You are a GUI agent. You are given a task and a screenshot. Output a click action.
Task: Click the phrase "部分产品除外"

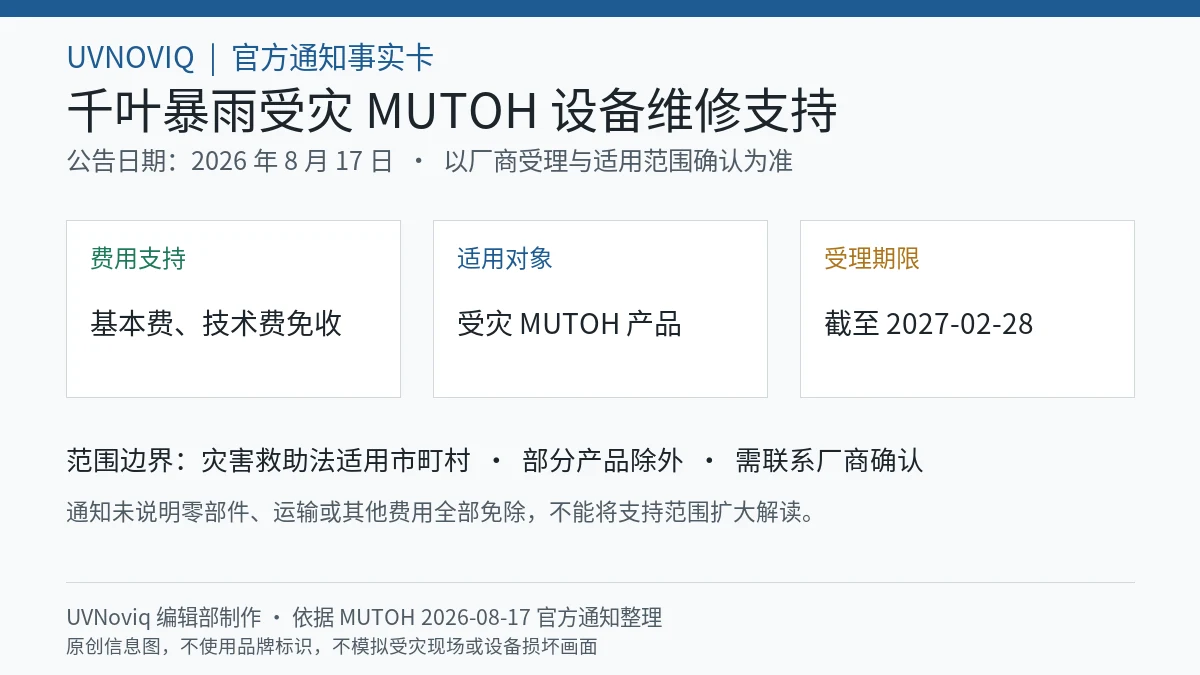tap(603, 460)
